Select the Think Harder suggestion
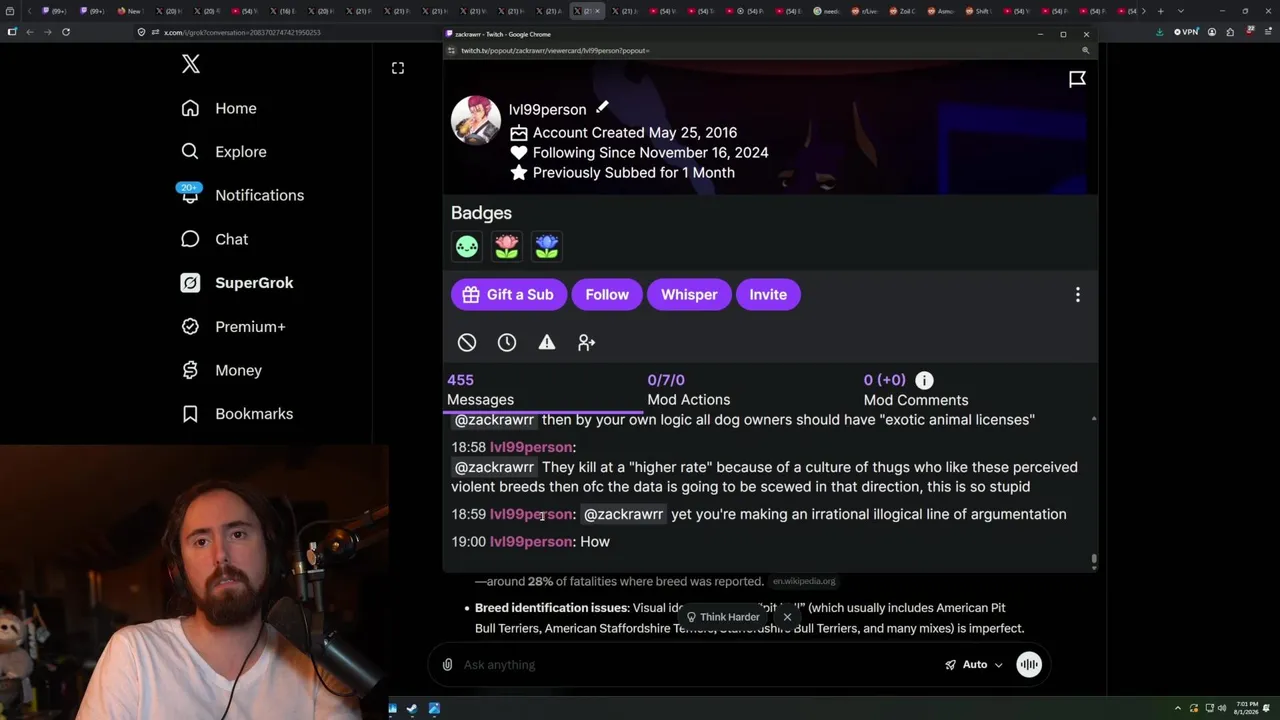Screen dimensions: 1280x720 point(722,617)
